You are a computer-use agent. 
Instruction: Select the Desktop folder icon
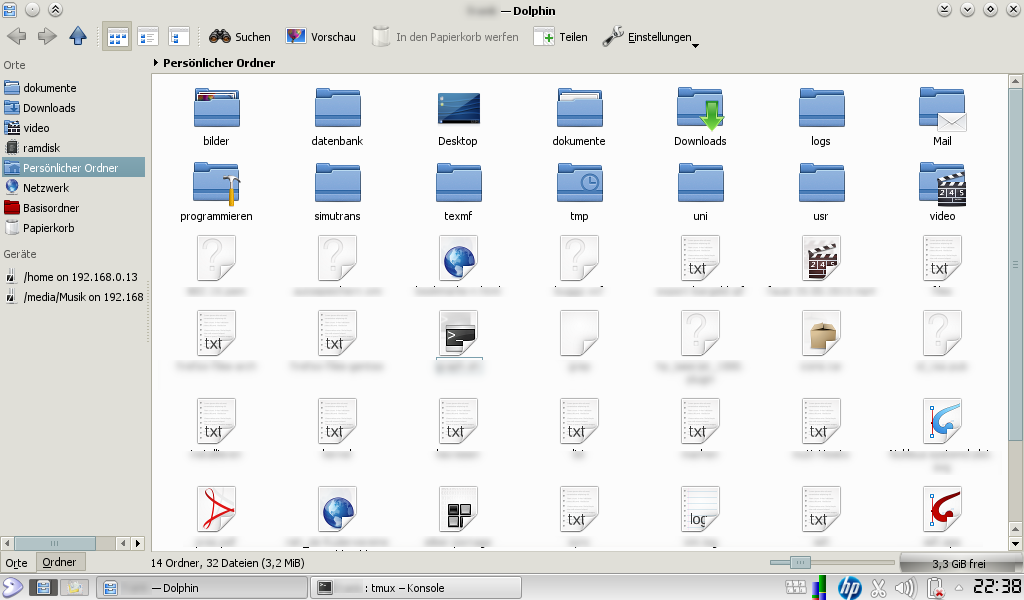[x=458, y=116]
